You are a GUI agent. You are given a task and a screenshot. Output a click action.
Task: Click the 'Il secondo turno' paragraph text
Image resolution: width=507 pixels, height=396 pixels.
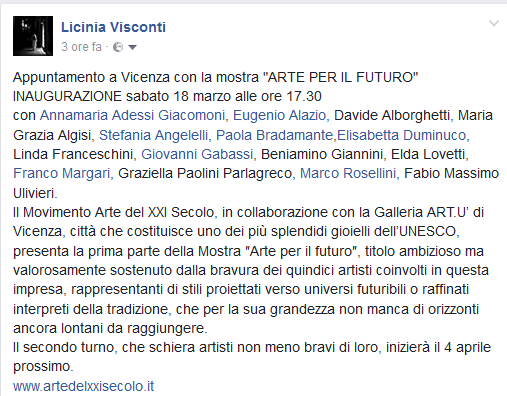pyautogui.click(x=252, y=357)
